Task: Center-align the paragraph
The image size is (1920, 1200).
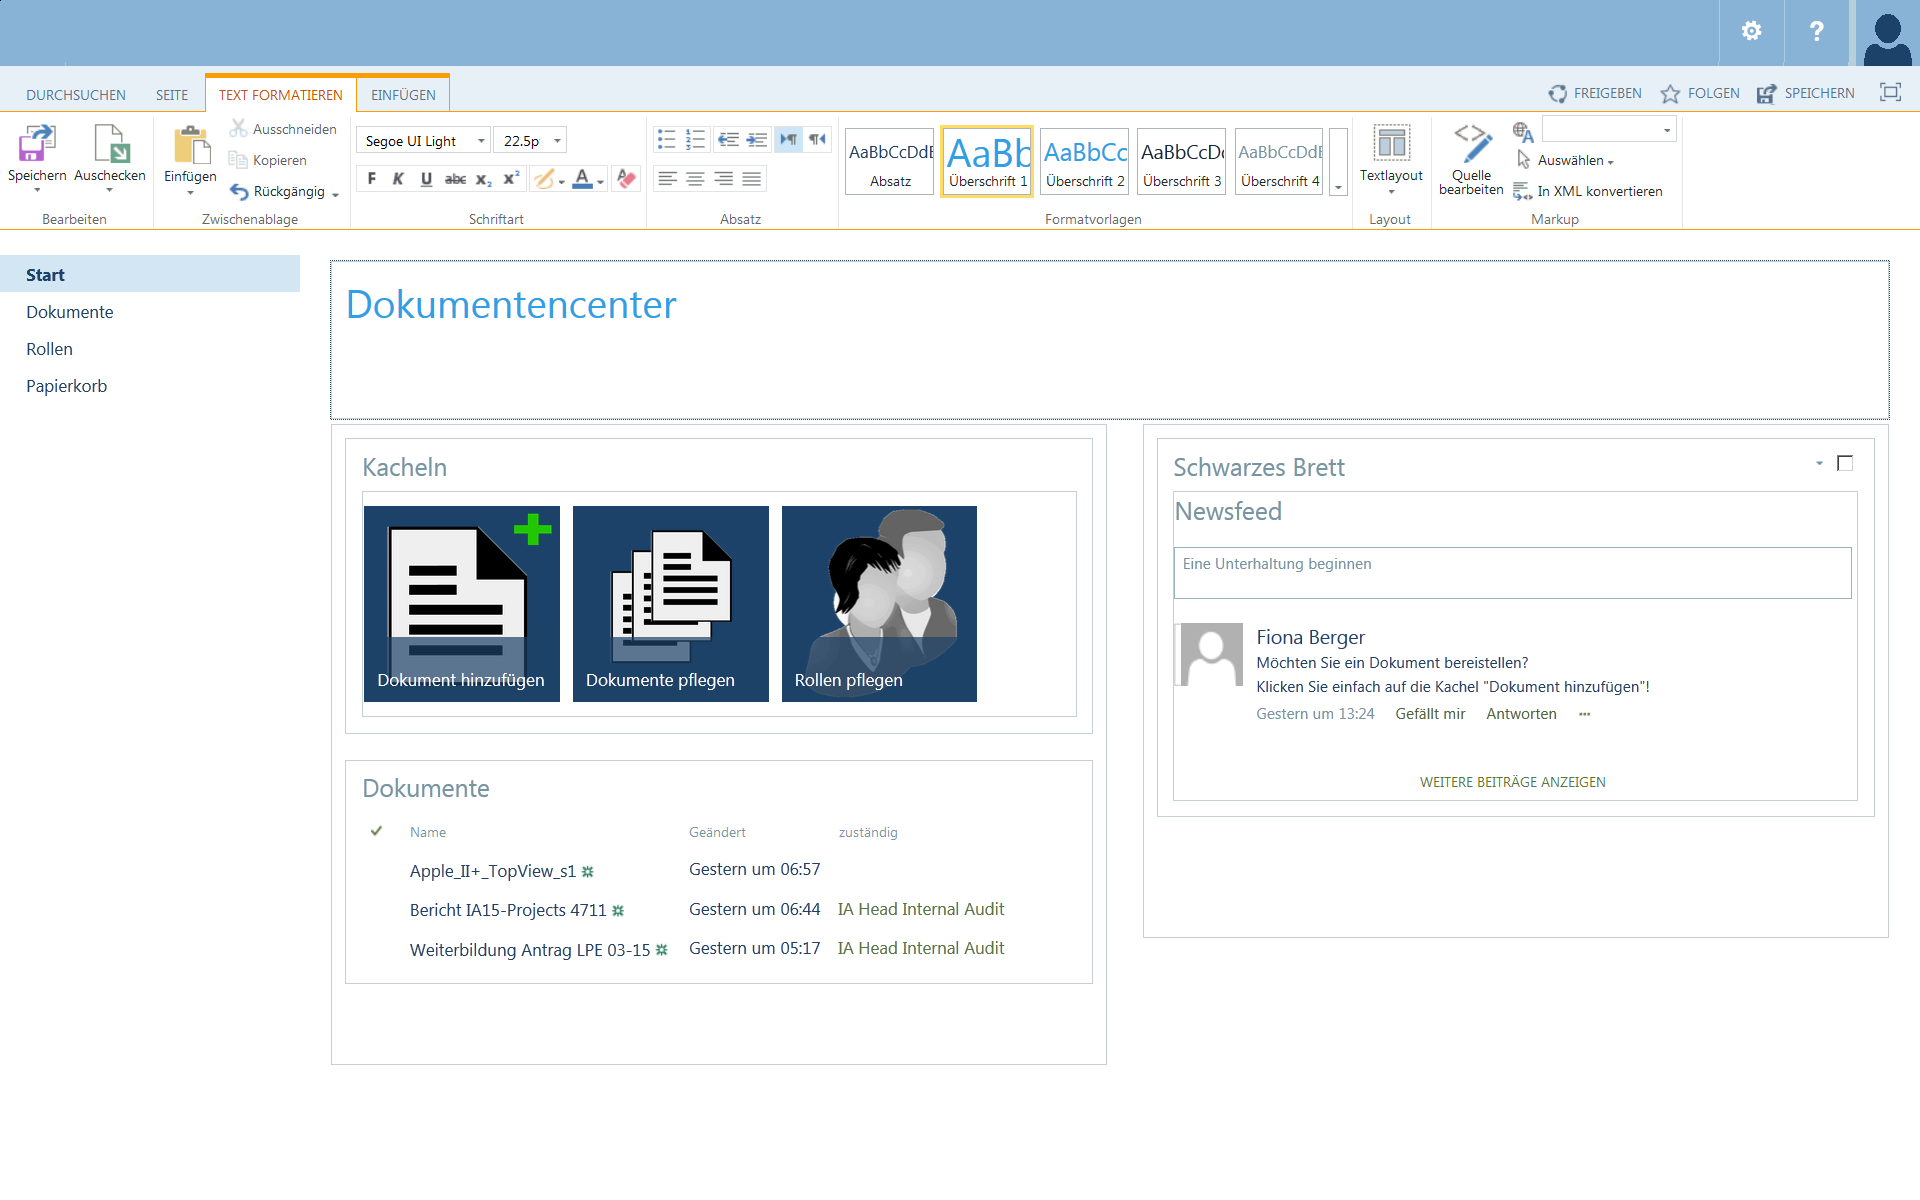Action: click(695, 179)
